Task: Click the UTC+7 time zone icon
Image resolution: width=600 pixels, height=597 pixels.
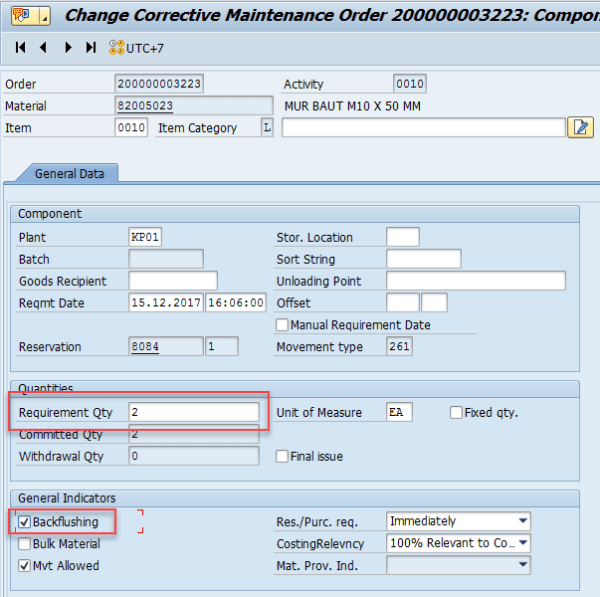Action: 116,48
